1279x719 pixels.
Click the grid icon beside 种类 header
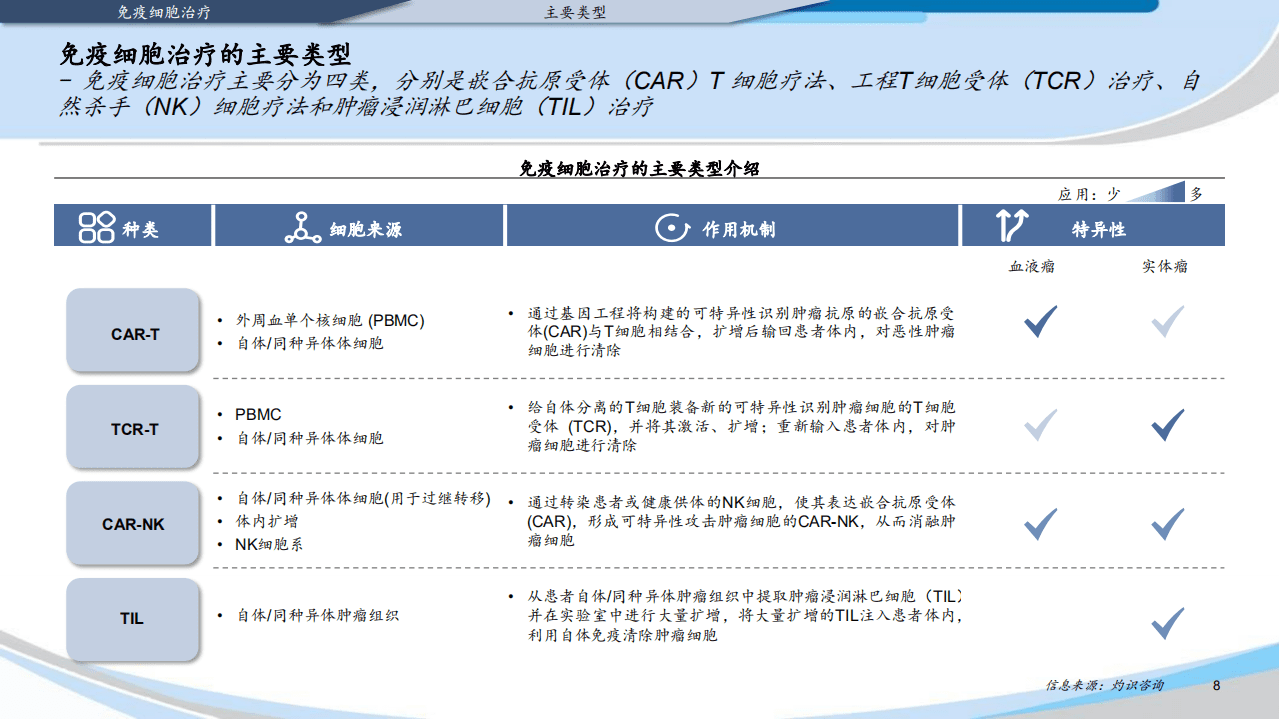coord(95,225)
